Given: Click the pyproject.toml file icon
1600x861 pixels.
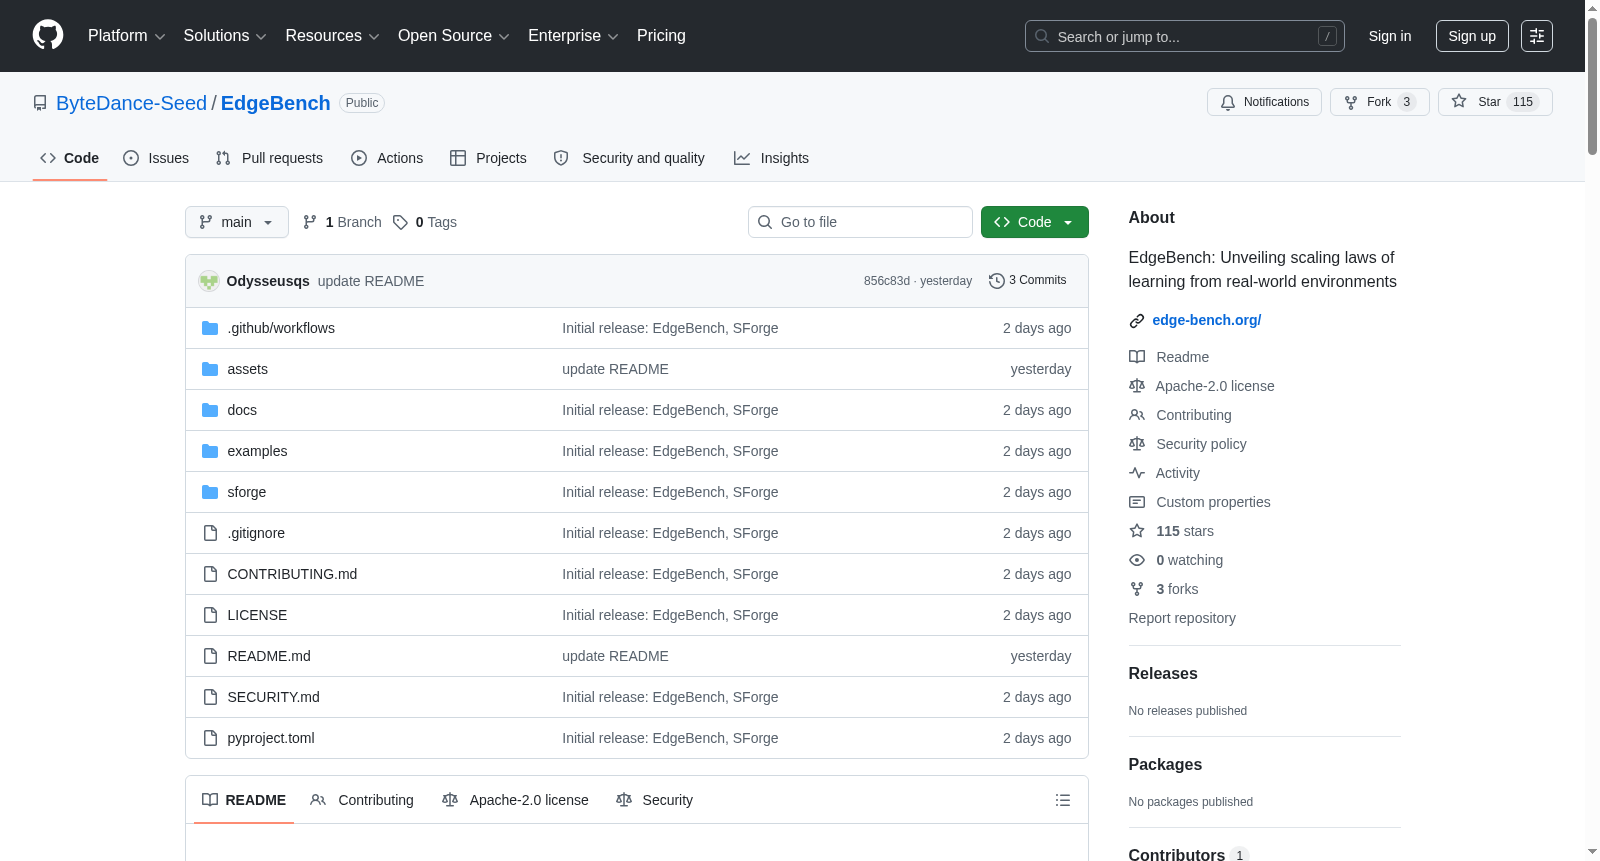Looking at the screenshot, I should 210,738.
